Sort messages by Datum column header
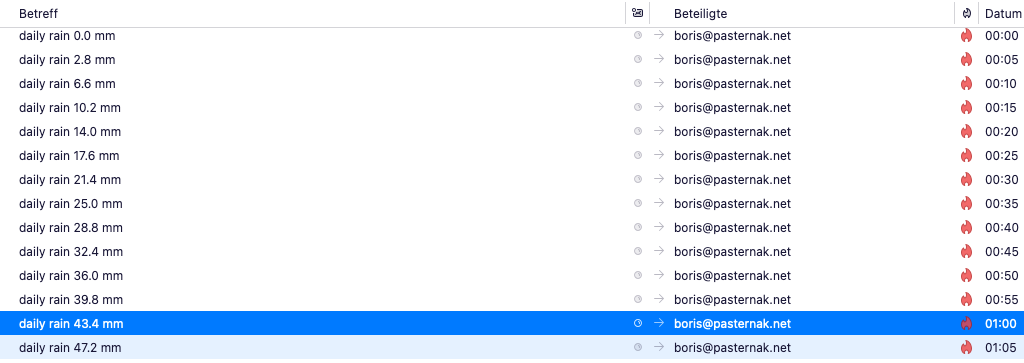The image size is (1024, 363). (x=1002, y=13)
